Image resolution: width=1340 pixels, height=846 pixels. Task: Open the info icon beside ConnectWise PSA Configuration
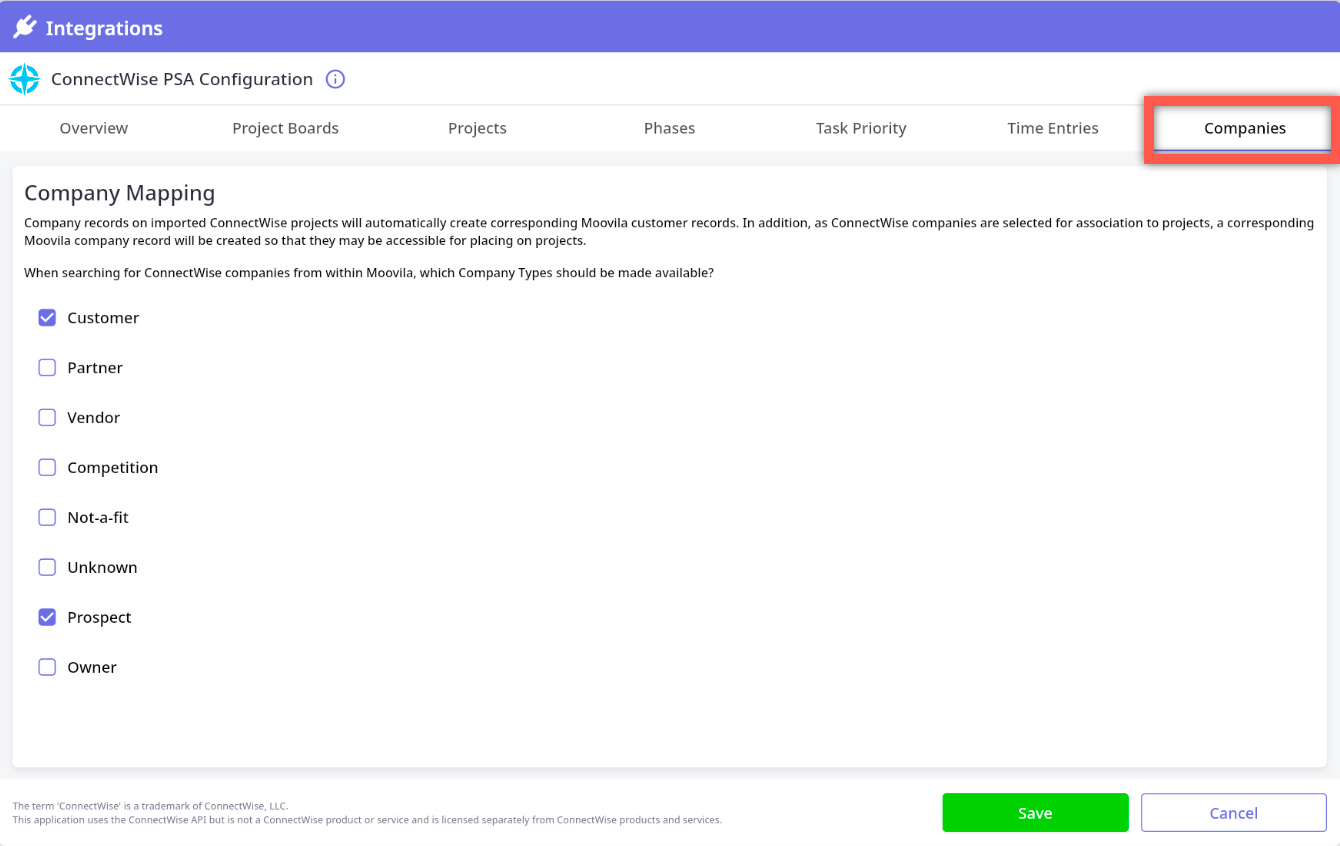pos(335,79)
